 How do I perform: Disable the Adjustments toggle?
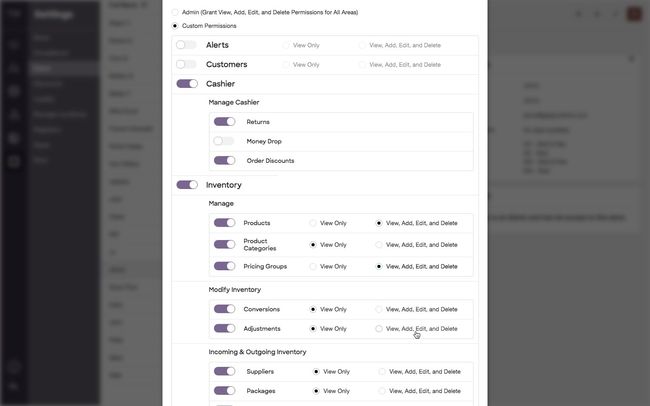[224, 328]
